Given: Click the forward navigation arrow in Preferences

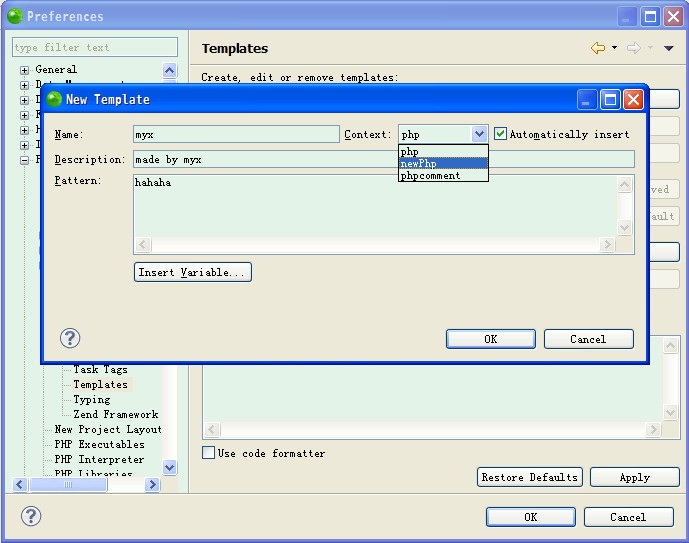Looking at the screenshot, I should 633,48.
